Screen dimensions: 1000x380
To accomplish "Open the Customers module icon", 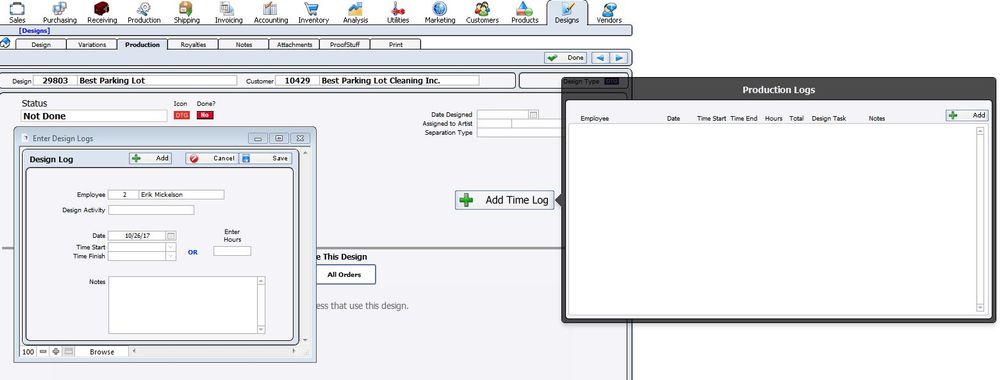I will coord(482,9).
